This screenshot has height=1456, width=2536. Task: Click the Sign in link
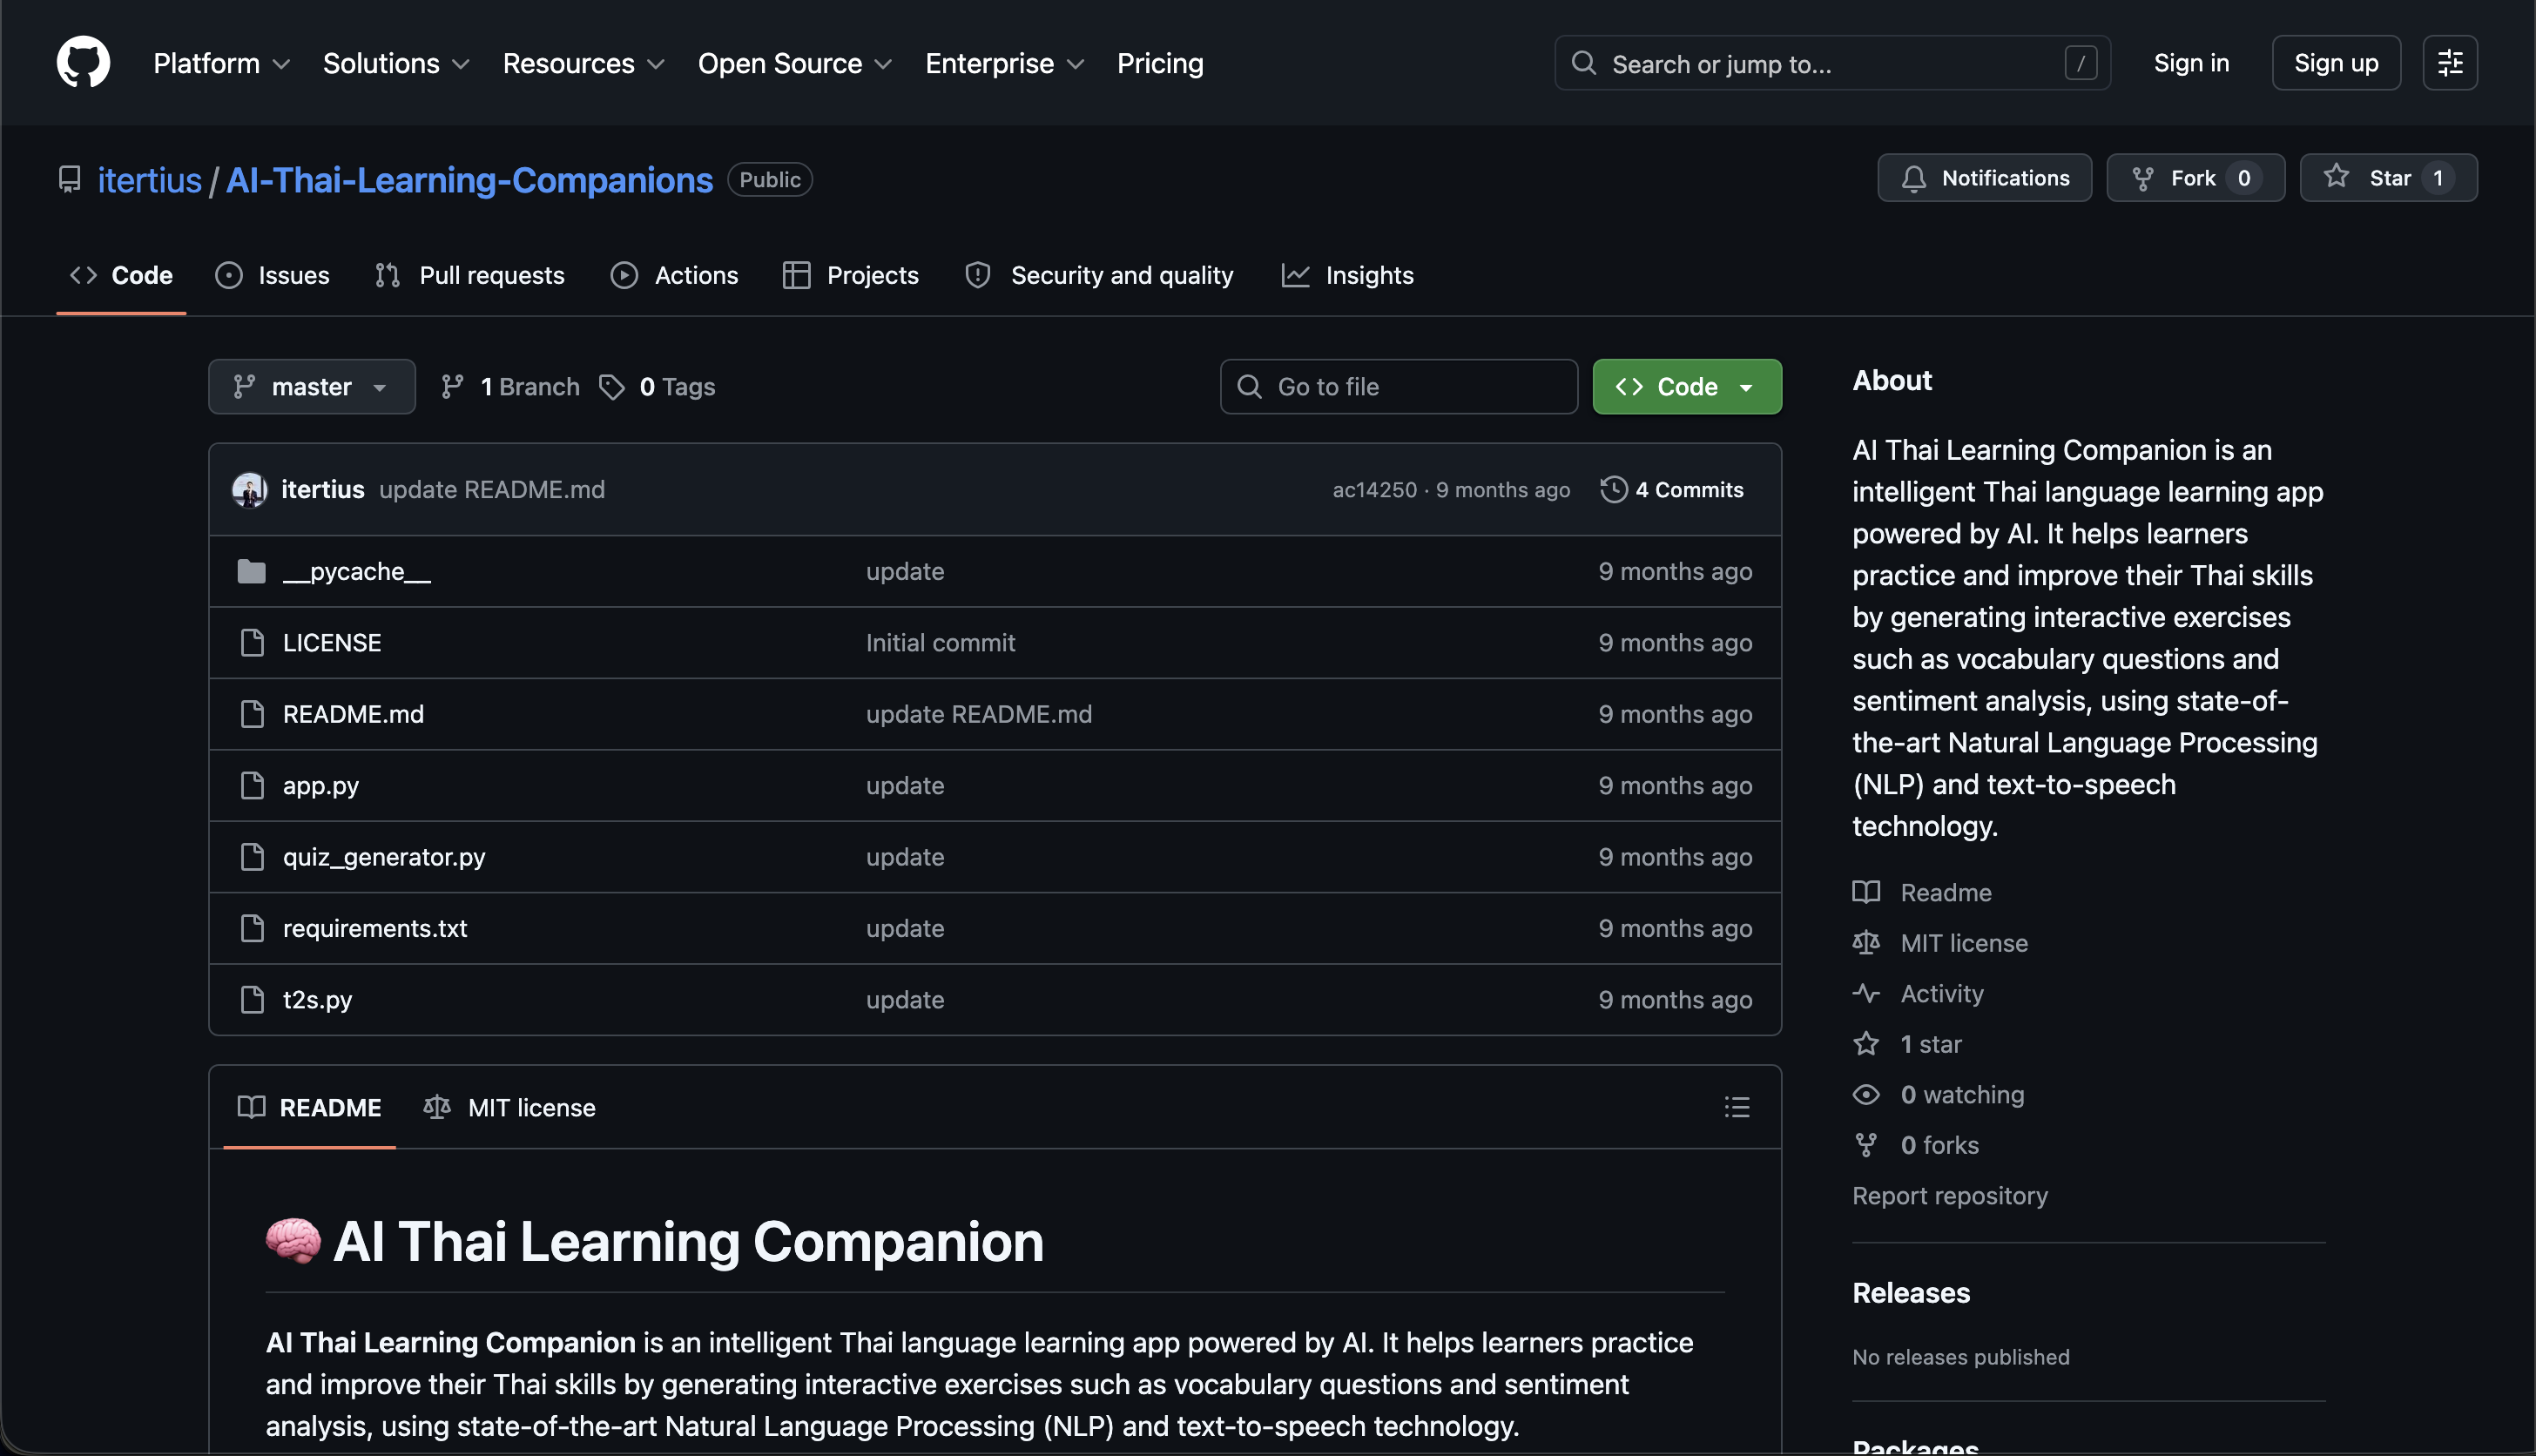[x=2191, y=63]
